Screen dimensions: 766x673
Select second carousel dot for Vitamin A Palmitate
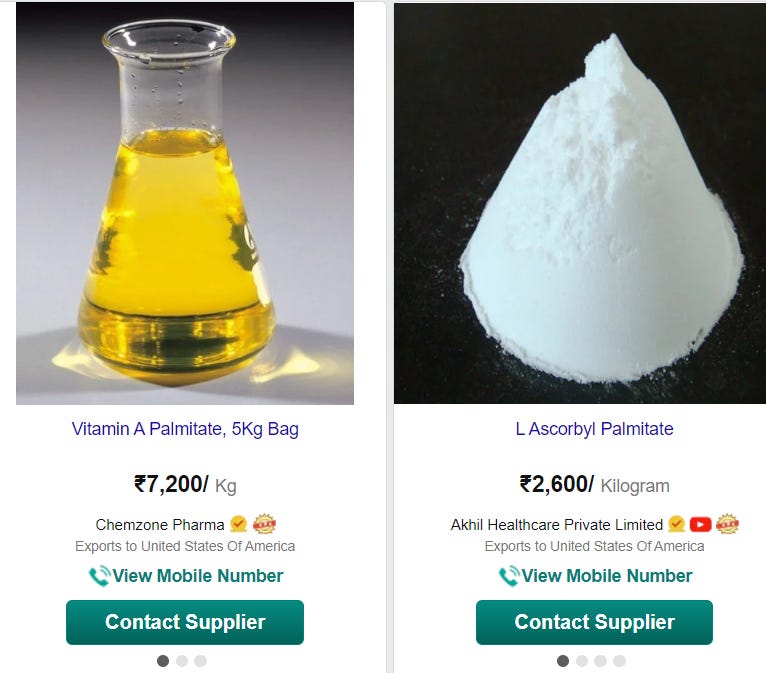click(182, 661)
